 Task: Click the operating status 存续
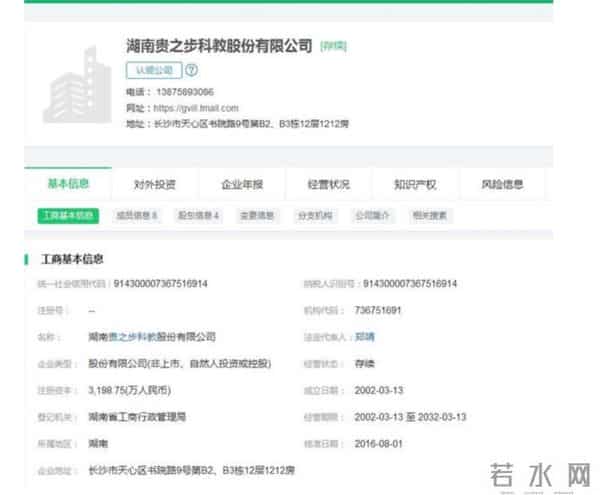(365, 363)
